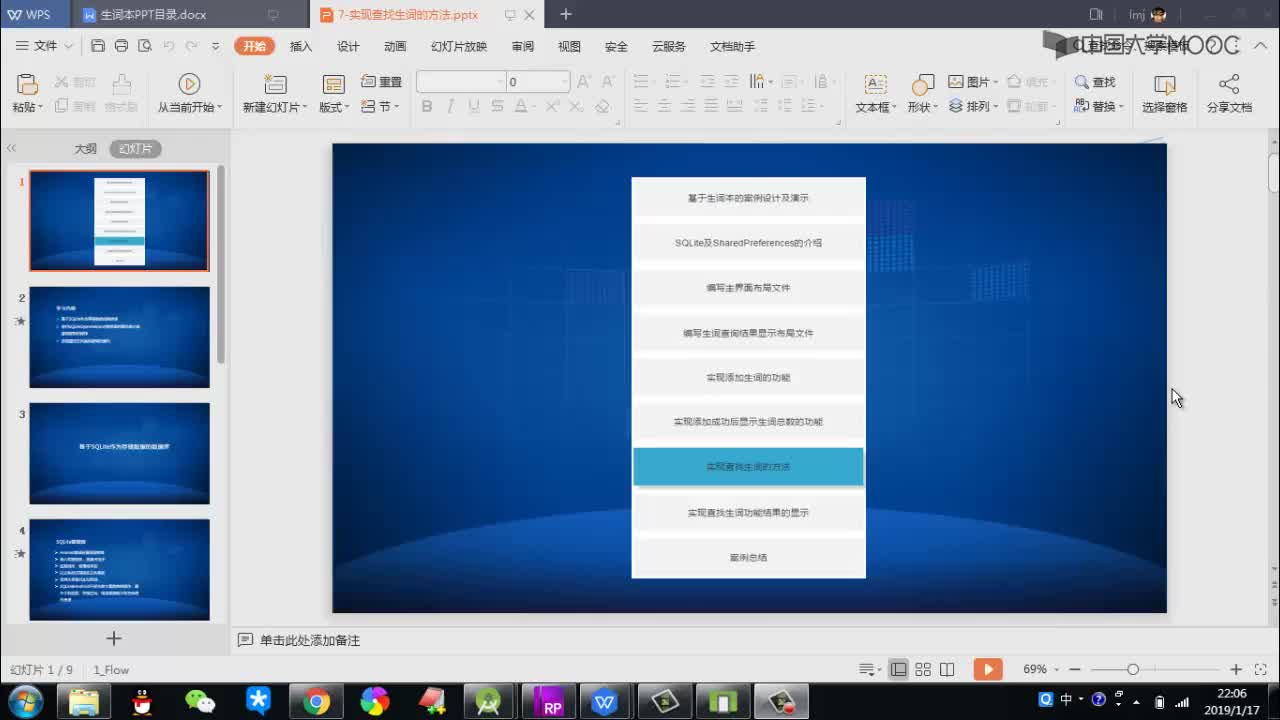Click the Clear Formatting eraser icon

pyautogui.click(x=602, y=106)
